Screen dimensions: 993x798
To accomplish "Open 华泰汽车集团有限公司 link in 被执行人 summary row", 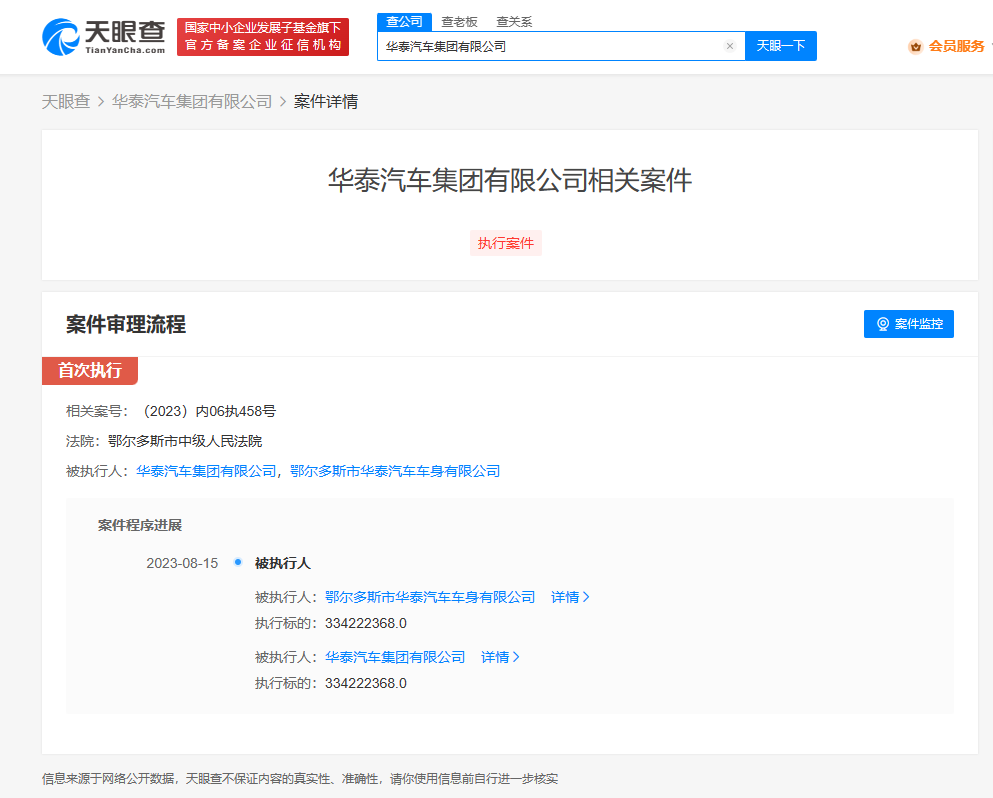I will click(206, 471).
